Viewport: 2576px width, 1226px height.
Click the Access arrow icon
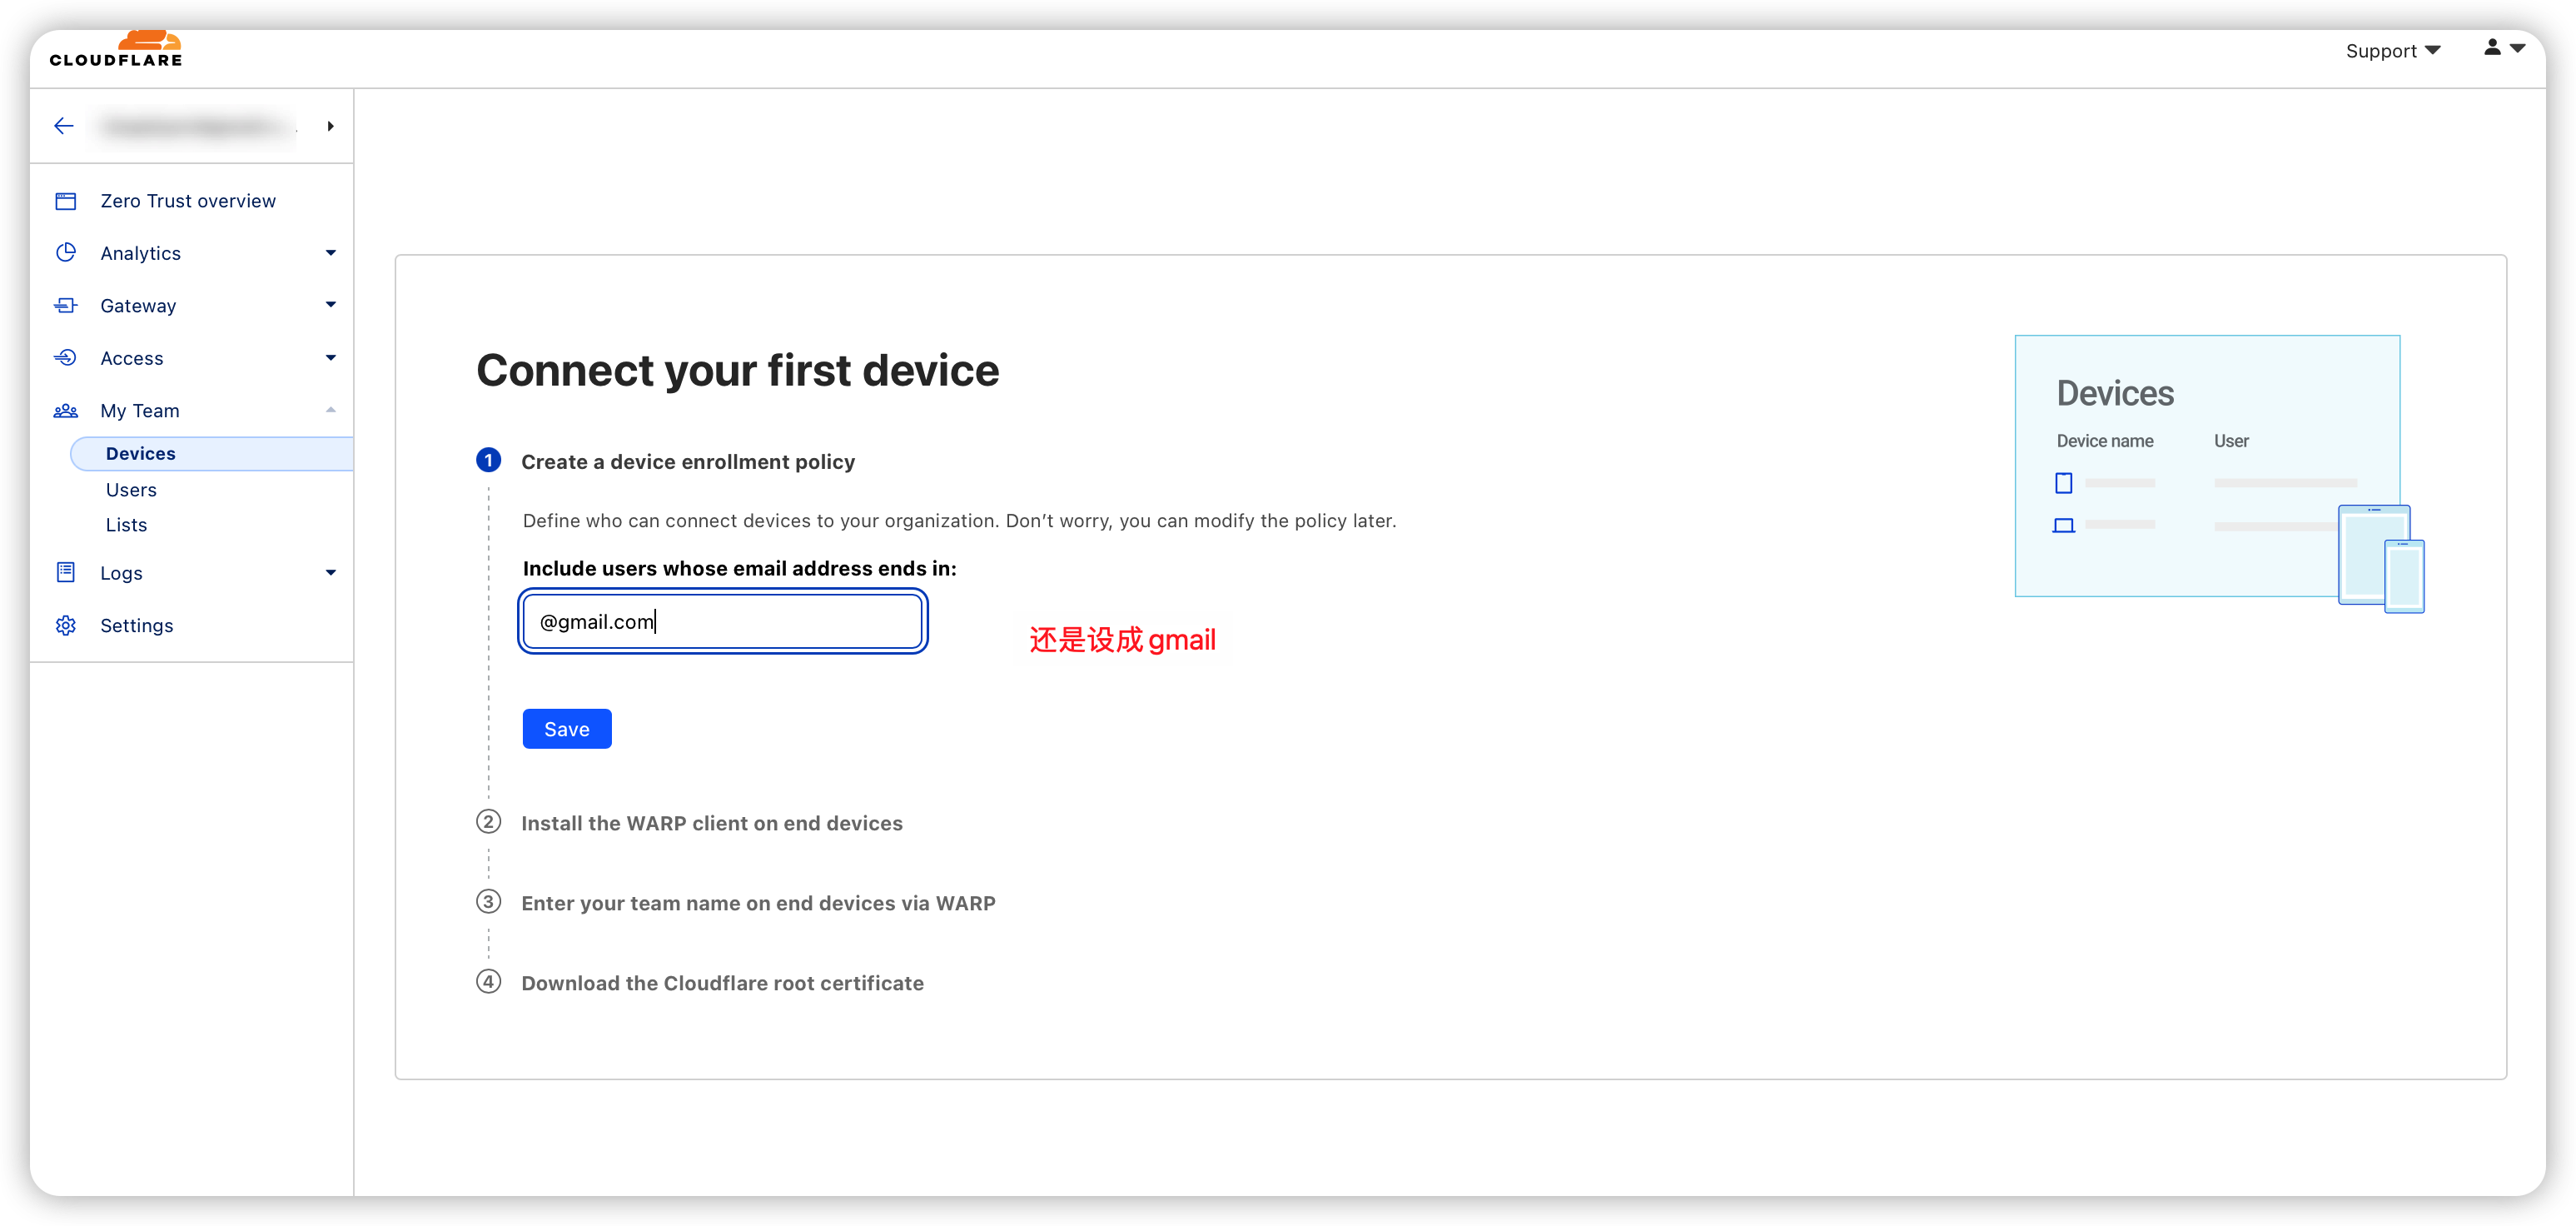point(66,358)
